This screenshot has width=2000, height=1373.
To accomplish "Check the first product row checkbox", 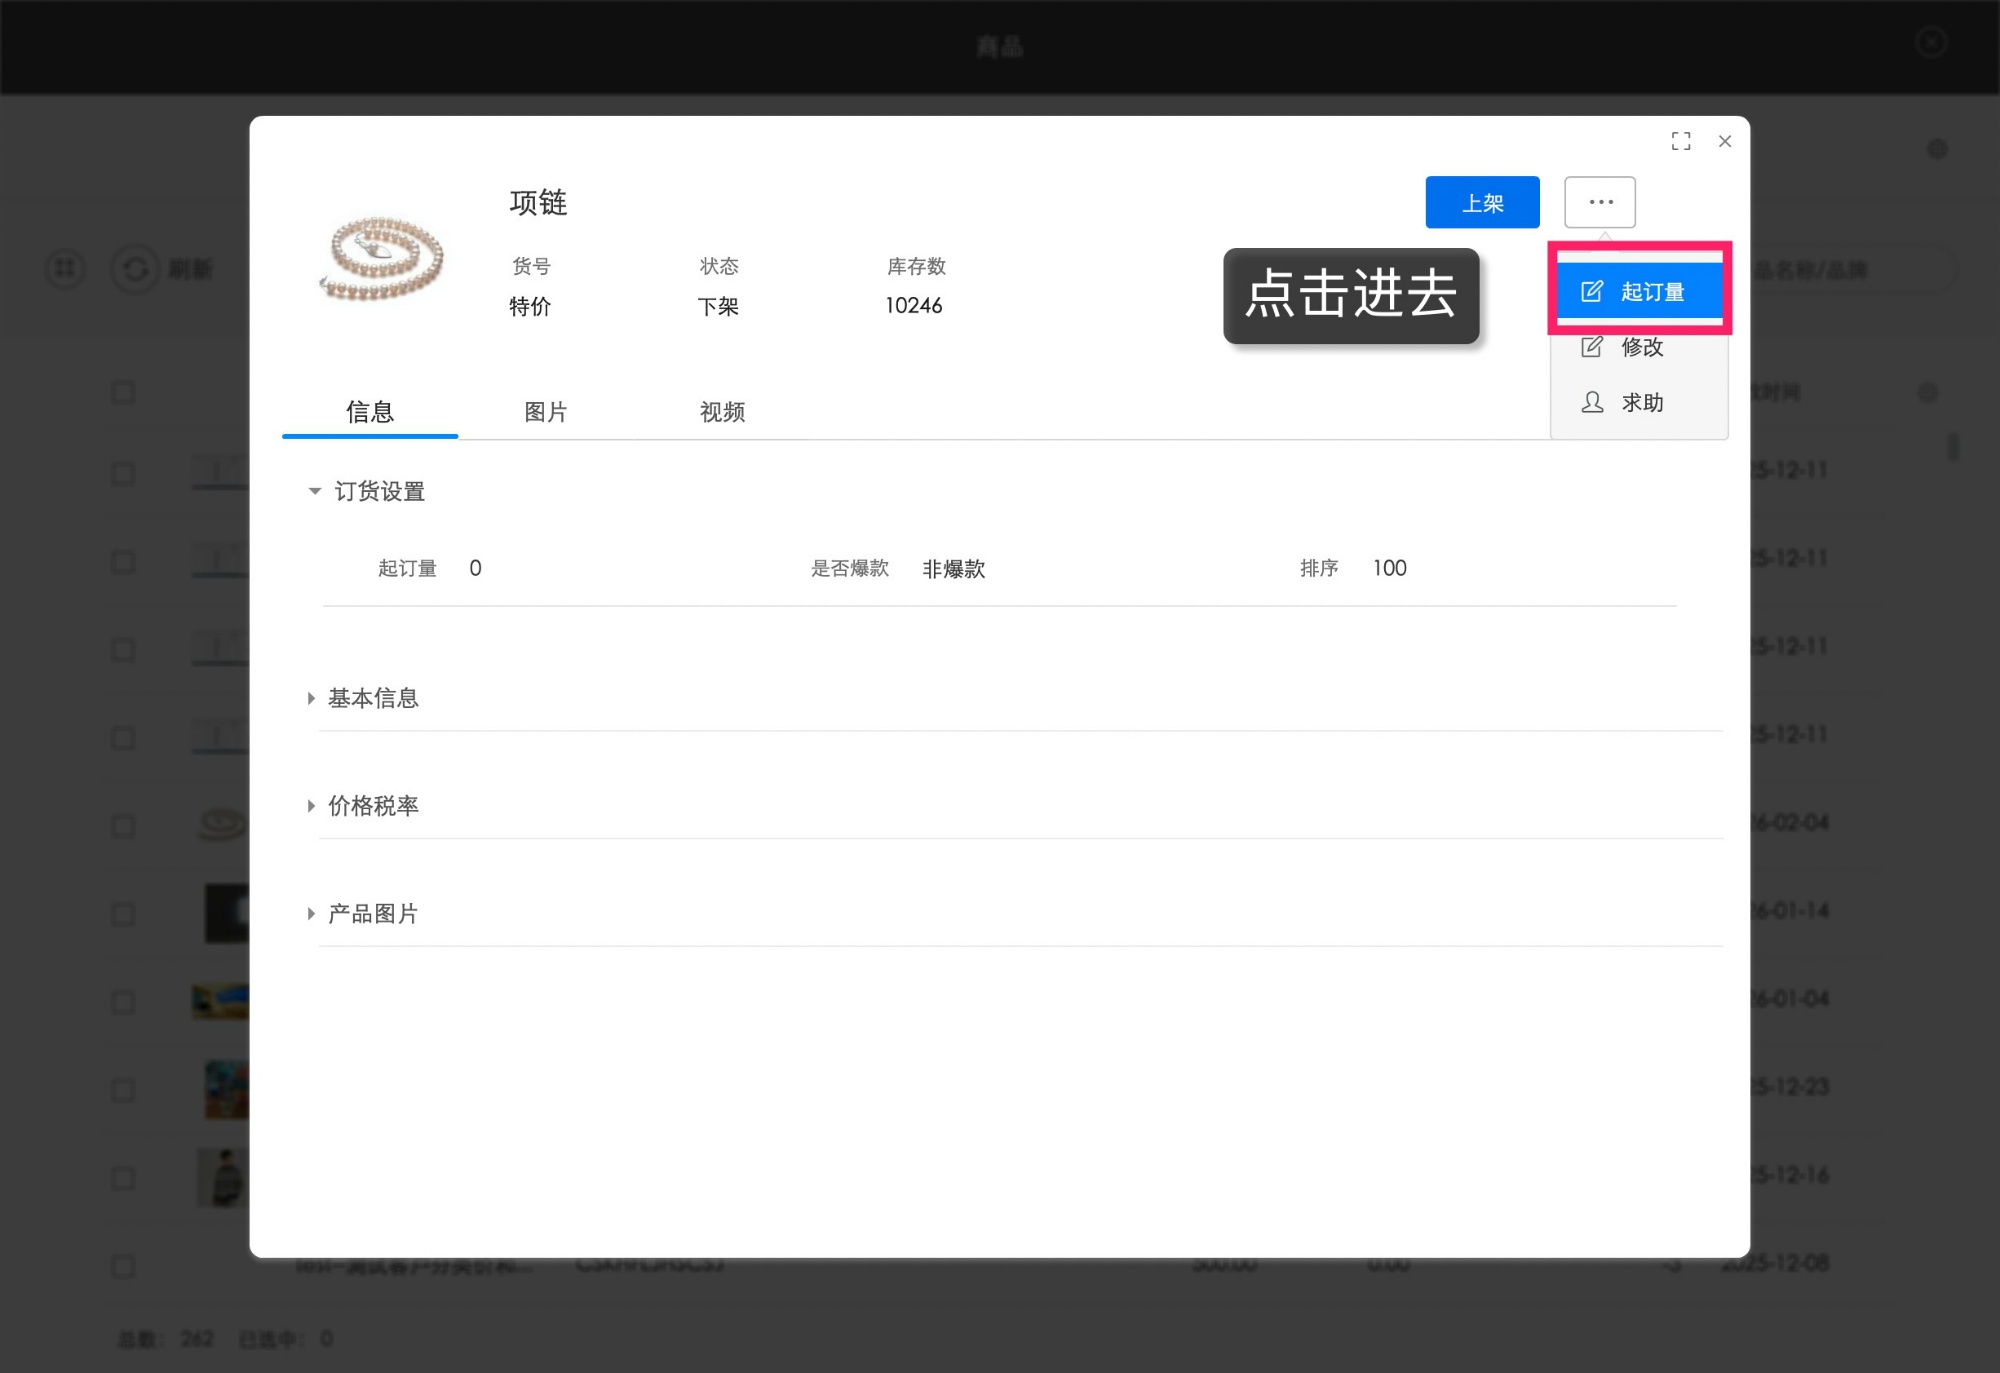I will [123, 473].
